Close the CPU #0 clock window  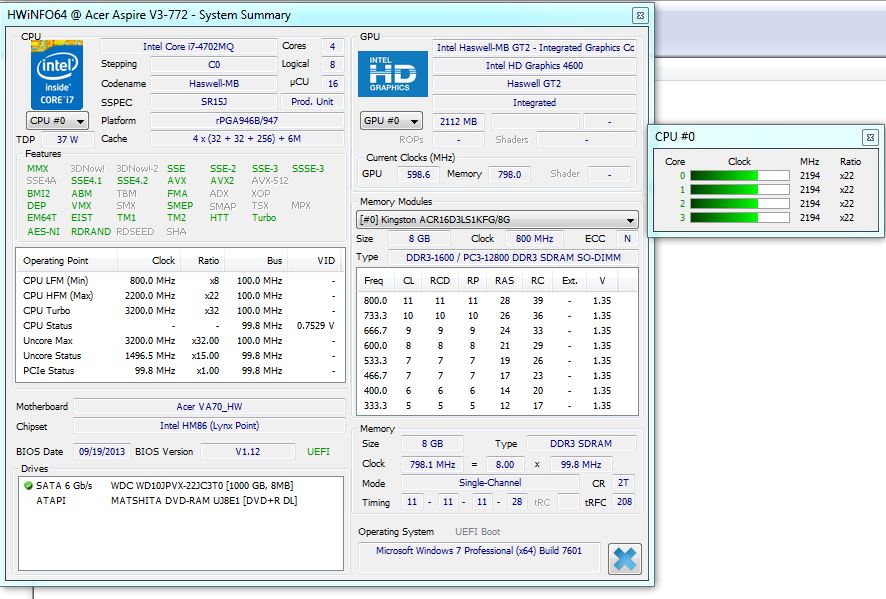(870, 137)
